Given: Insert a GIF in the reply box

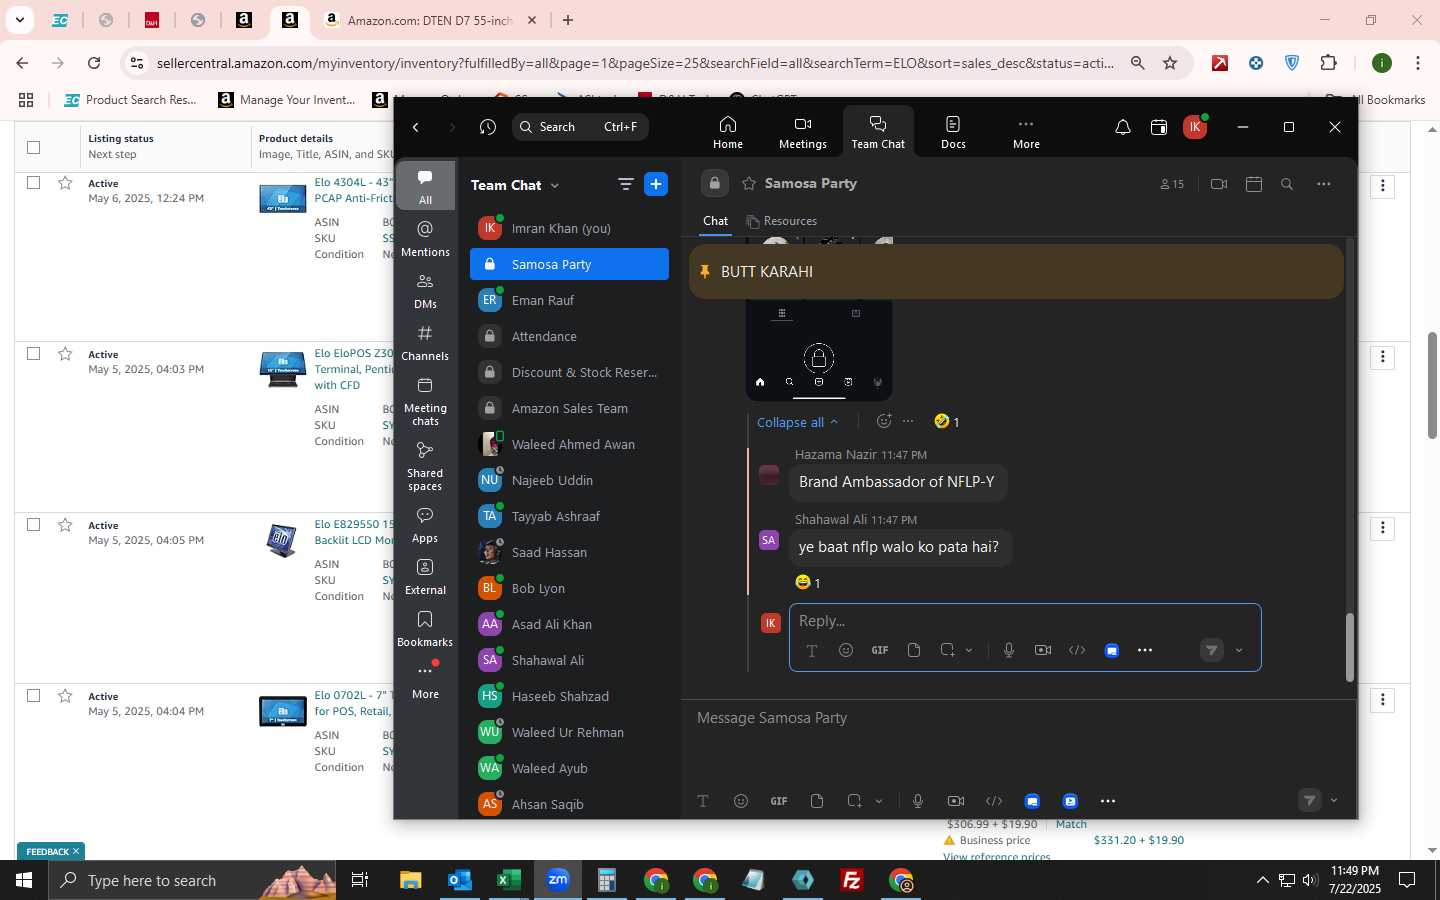Looking at the screenshot, I should pyautogui.click(x=879, y=650).
